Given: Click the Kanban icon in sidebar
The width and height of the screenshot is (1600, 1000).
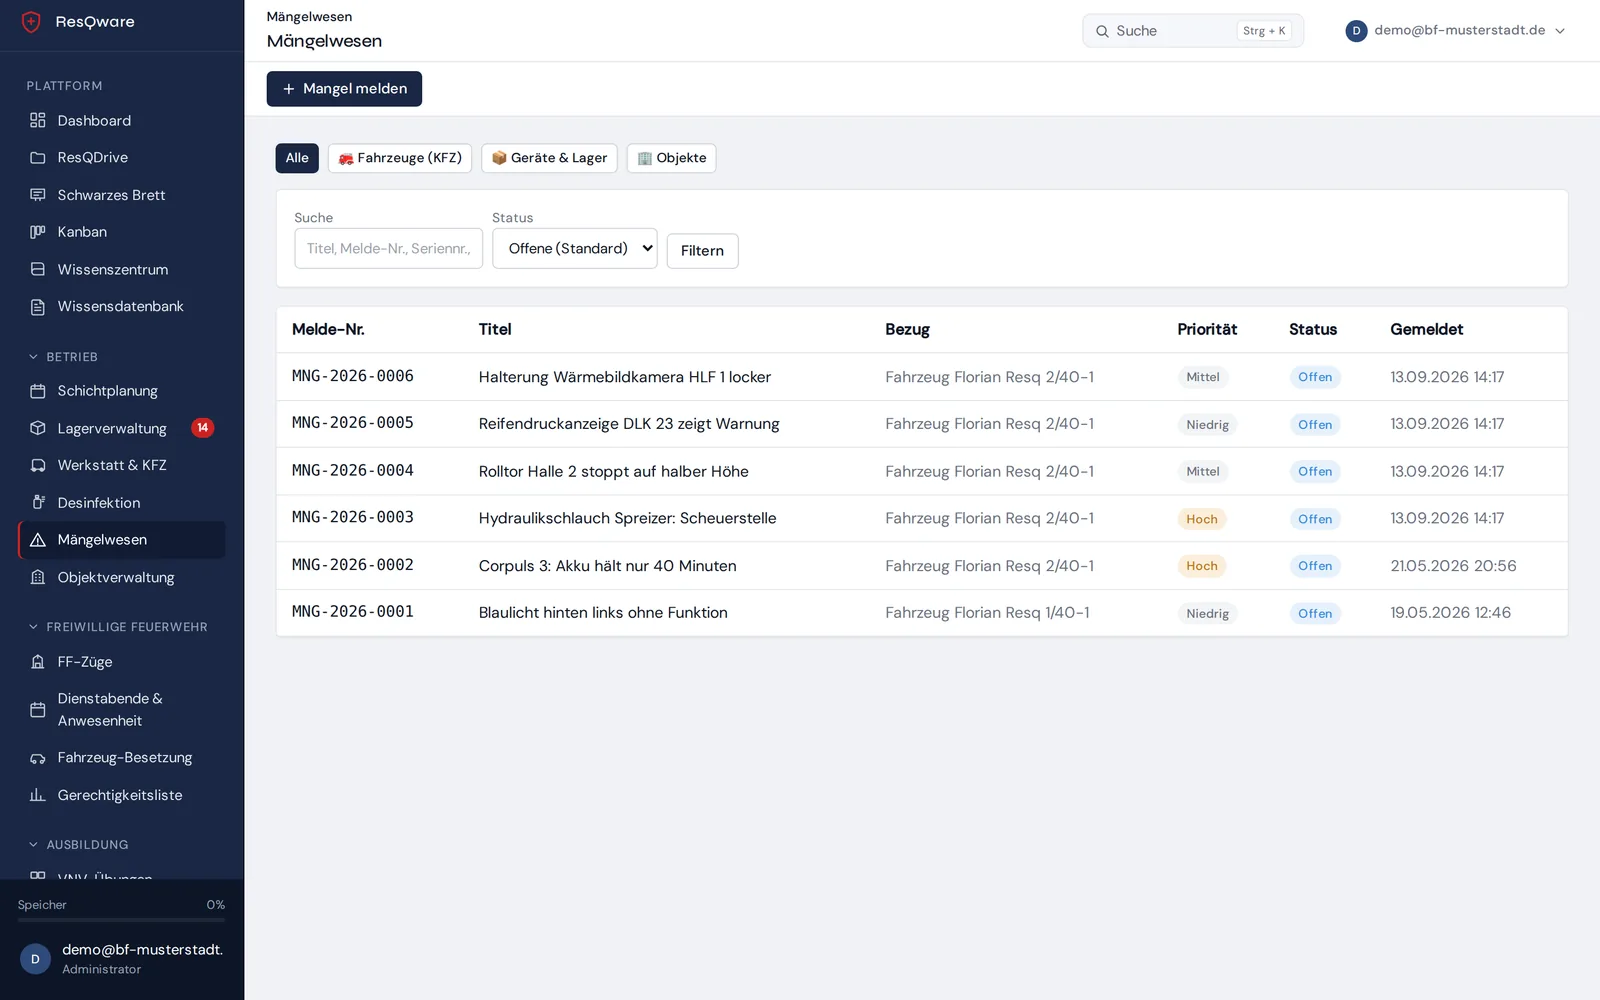Looking at the screenshot, I should (x=38, y=232).
